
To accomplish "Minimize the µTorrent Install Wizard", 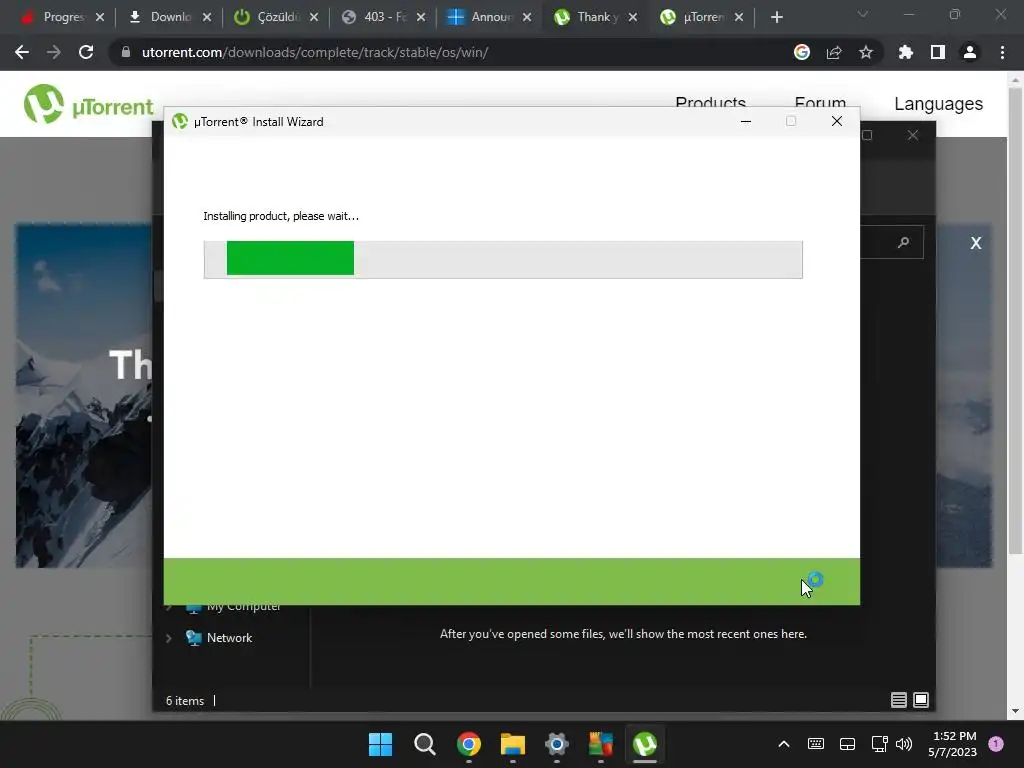I will point(746,121).
